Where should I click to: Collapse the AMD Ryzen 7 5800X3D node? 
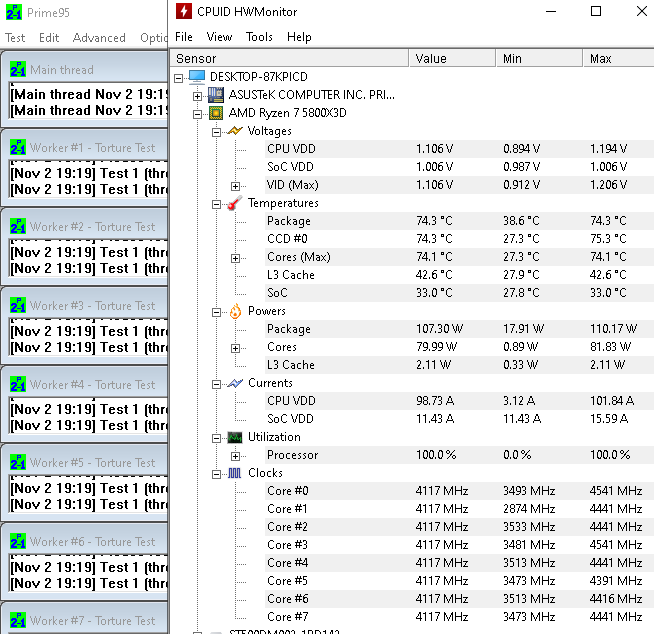tap(197, 114)
